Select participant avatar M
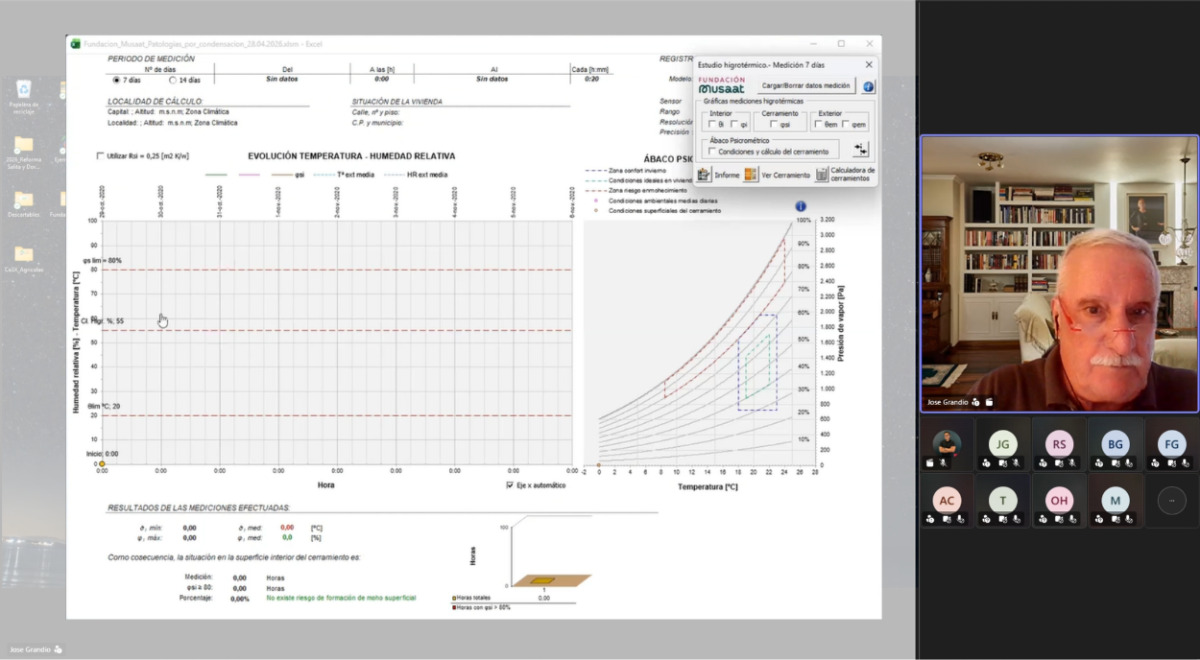Screen dimensions: 1200x660 pyautogui.click(x=1115, y=499)
